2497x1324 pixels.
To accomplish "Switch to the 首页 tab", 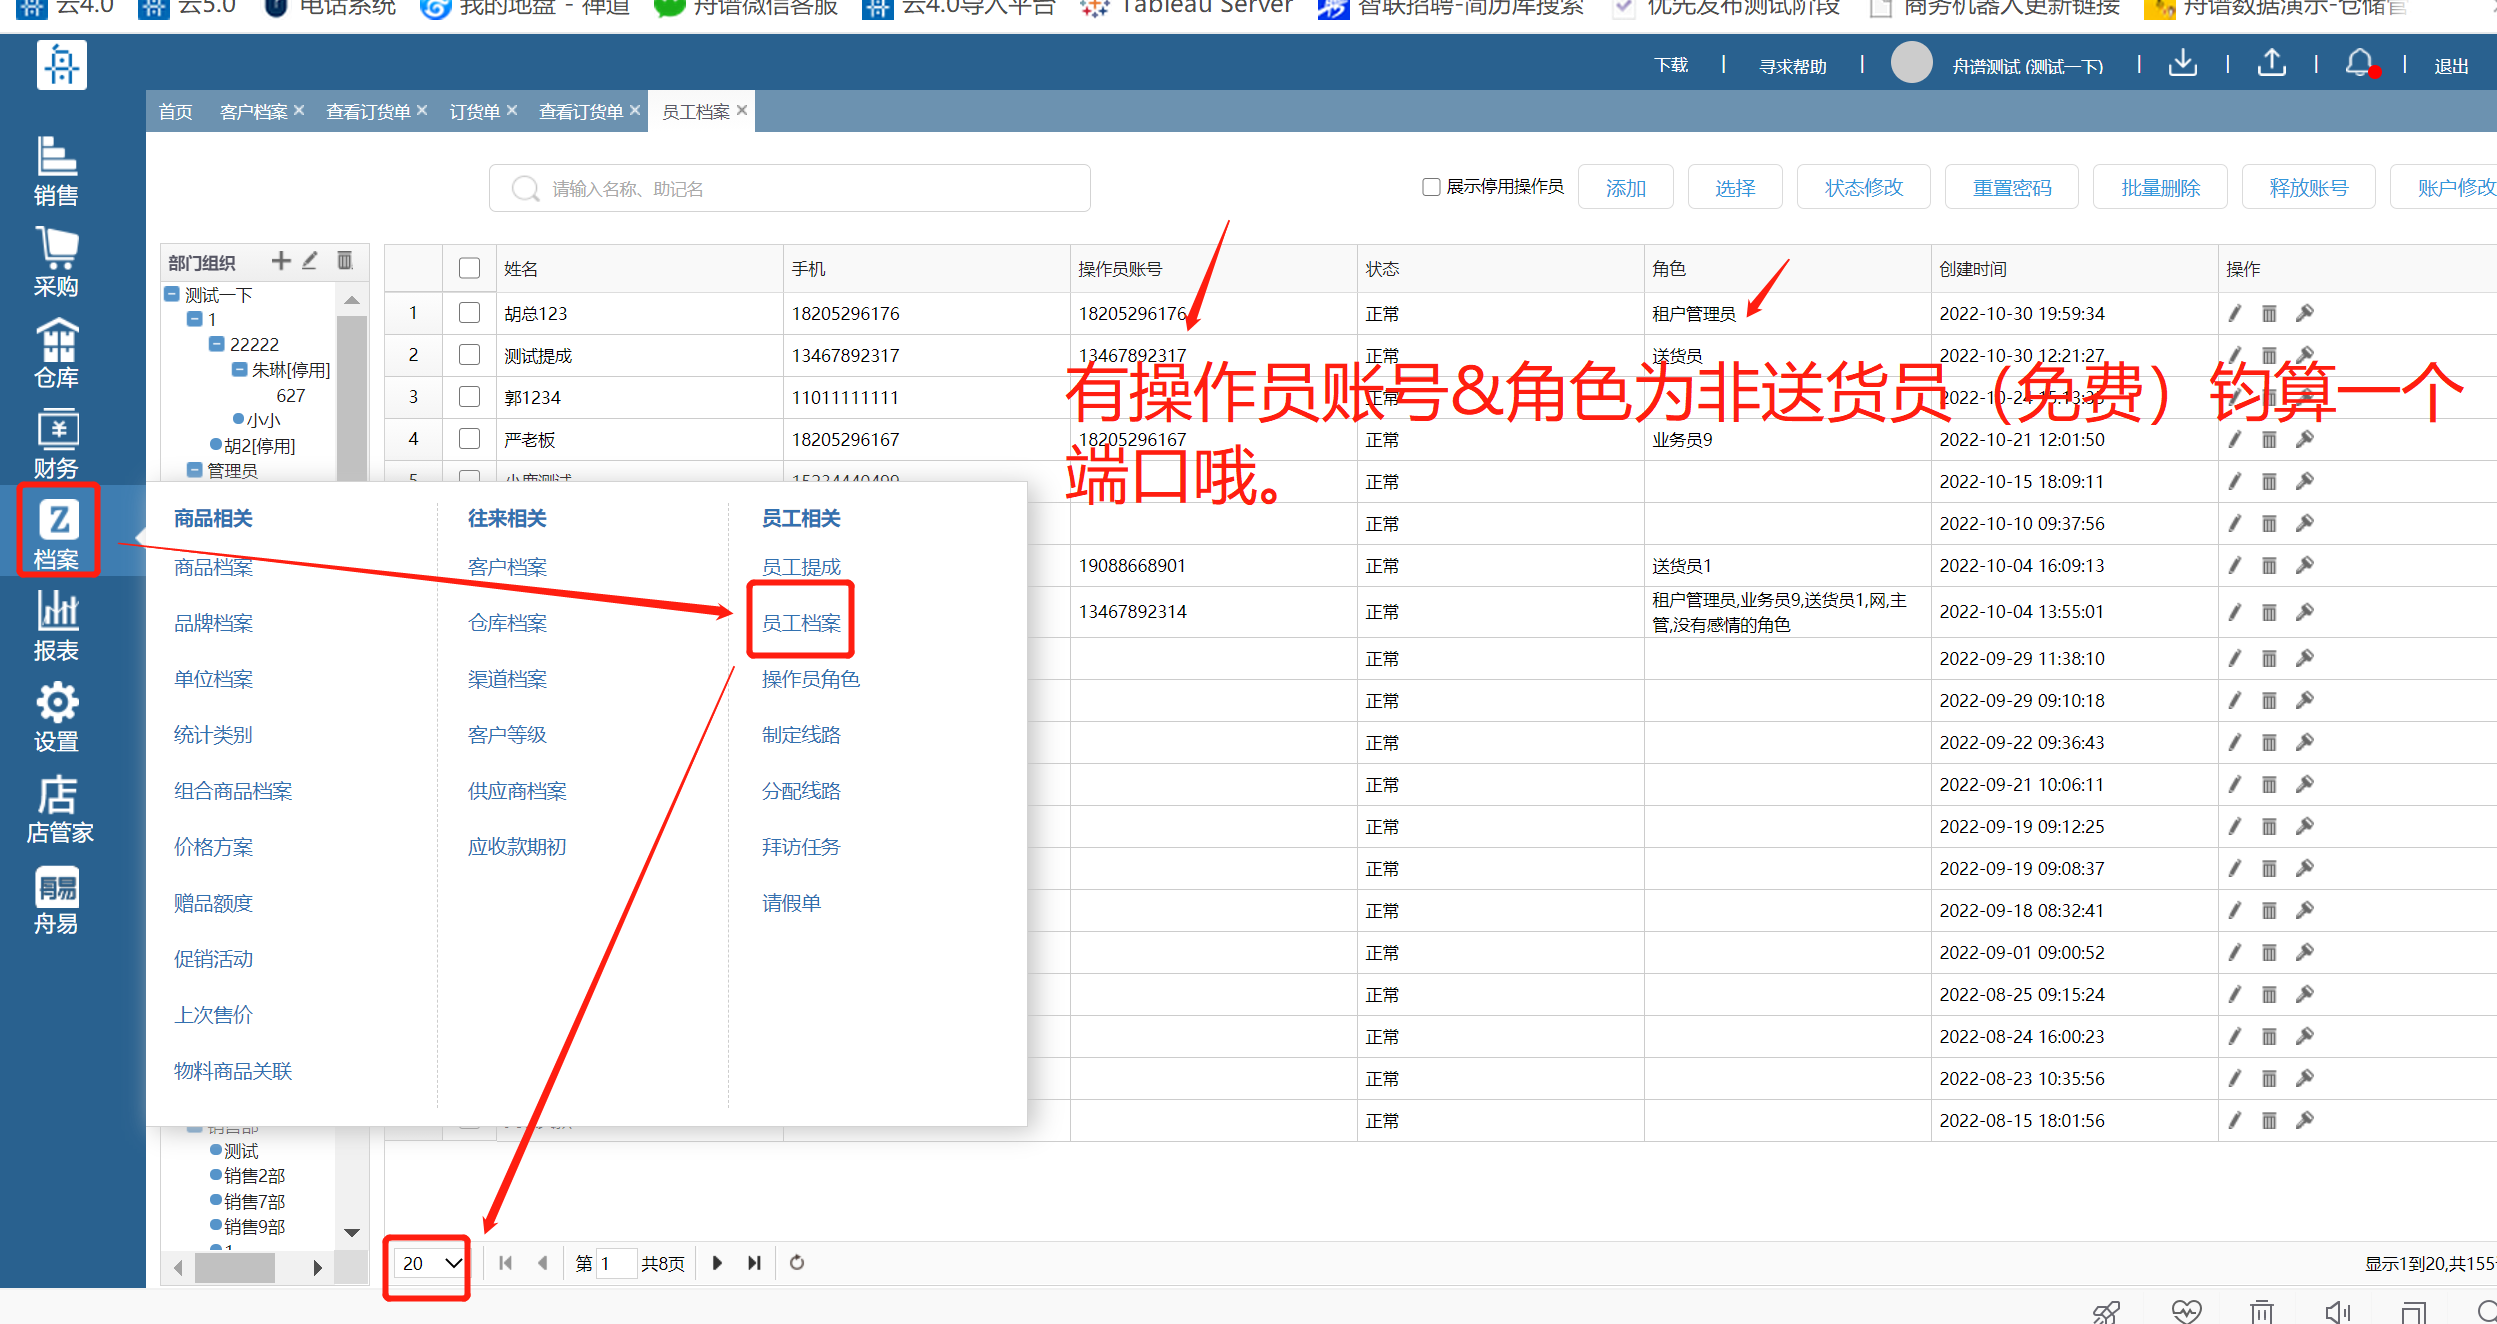I will pyautogui.click(x=176, y=111).
